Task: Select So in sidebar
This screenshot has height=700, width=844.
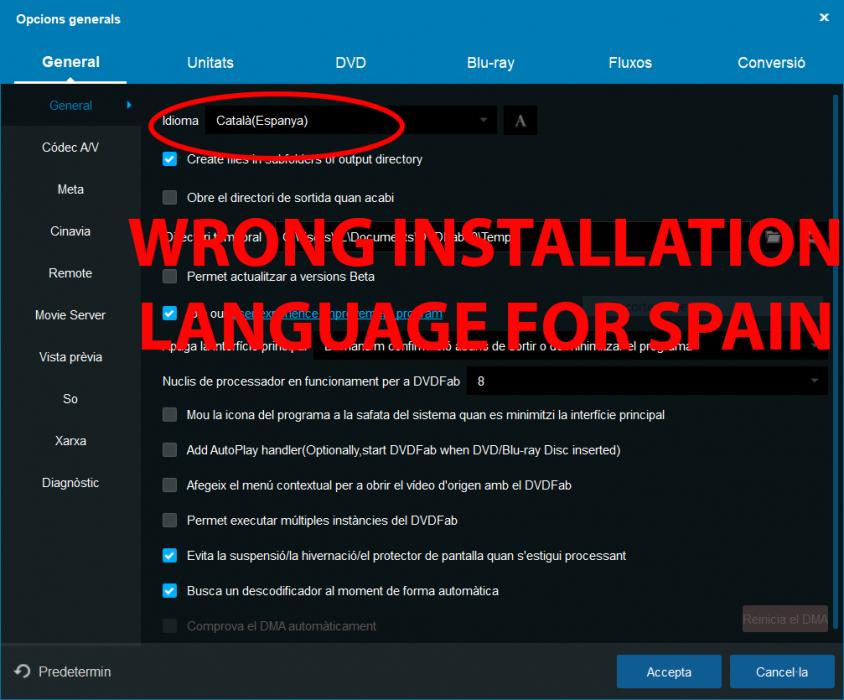Action: pos(71,399)
